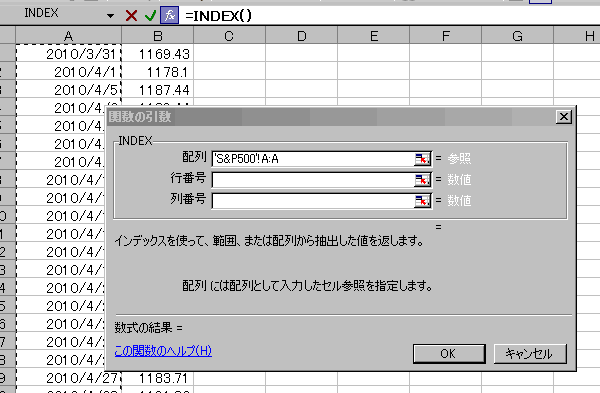Select cell with value 1187.44

(x=158, y=90)
